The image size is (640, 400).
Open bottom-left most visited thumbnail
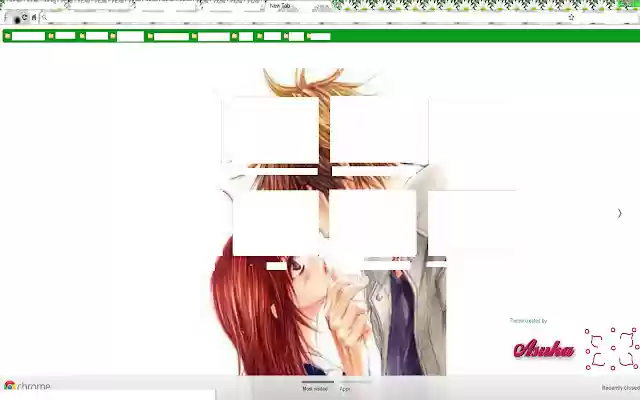(276, 223)
